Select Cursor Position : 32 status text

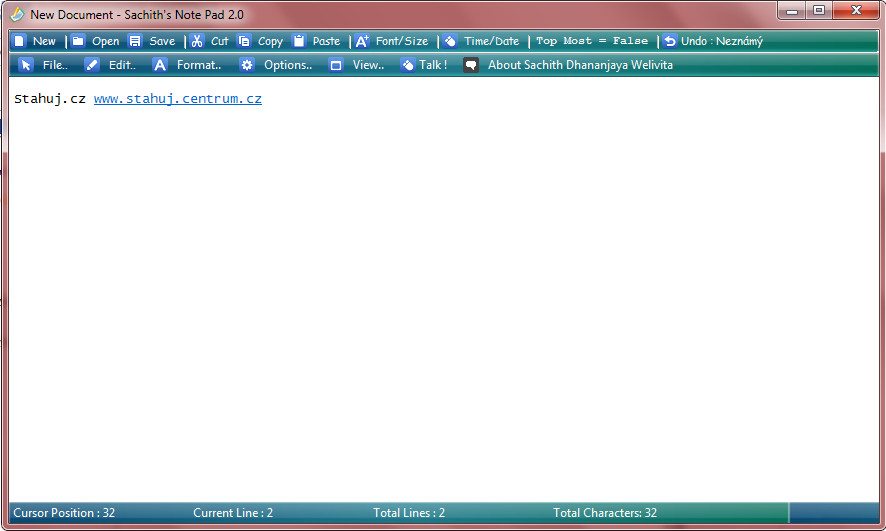(x=64, y=513)
